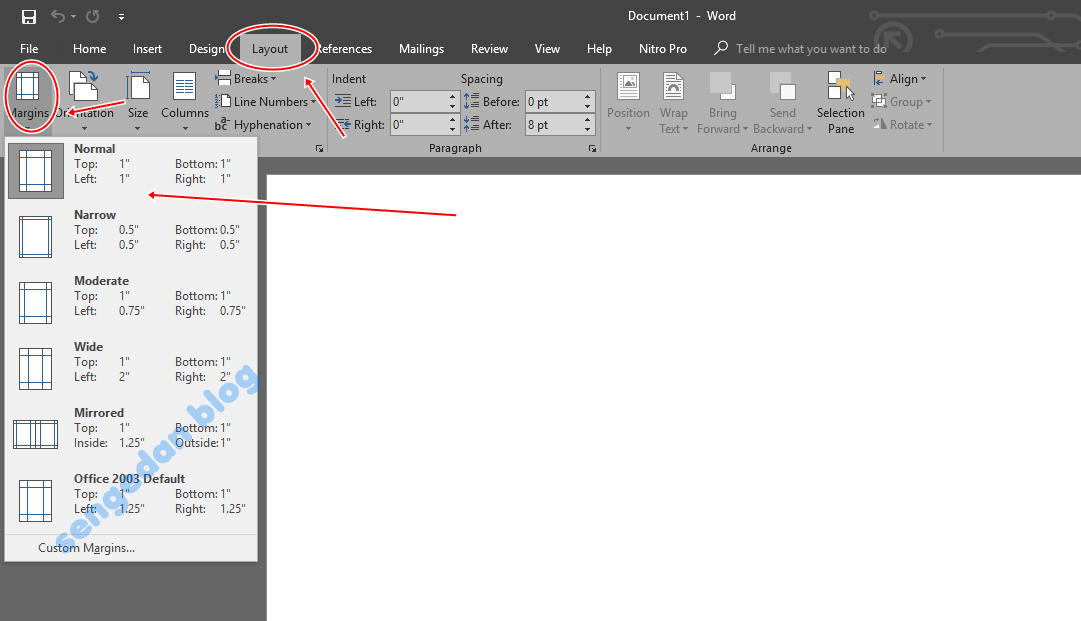Image resolution: width=1081 pixels, height=621 pixels.
Task: Decrease Spacing After with down arrow
Action: 587,130
